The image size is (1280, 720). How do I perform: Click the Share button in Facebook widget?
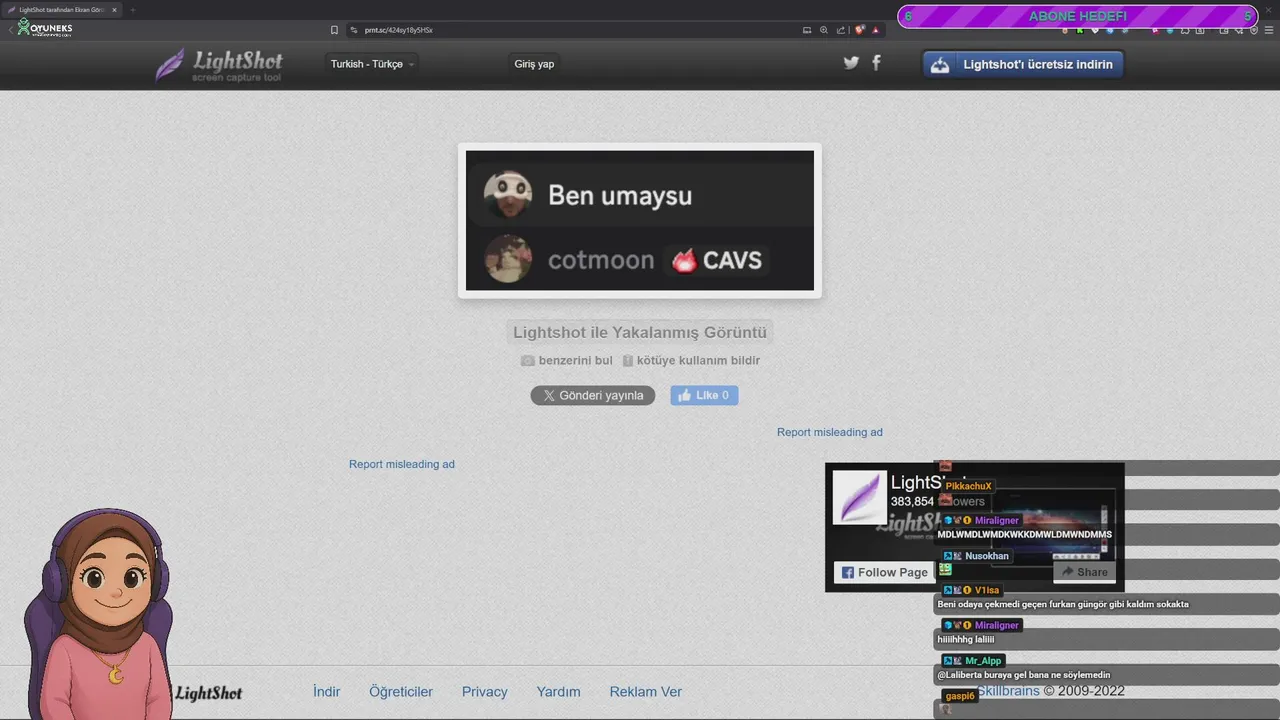(x=1084, y=572)
